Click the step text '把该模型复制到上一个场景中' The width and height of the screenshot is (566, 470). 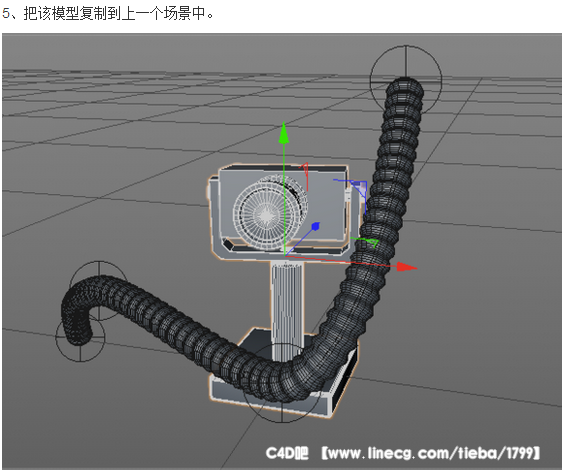point(116,13)
